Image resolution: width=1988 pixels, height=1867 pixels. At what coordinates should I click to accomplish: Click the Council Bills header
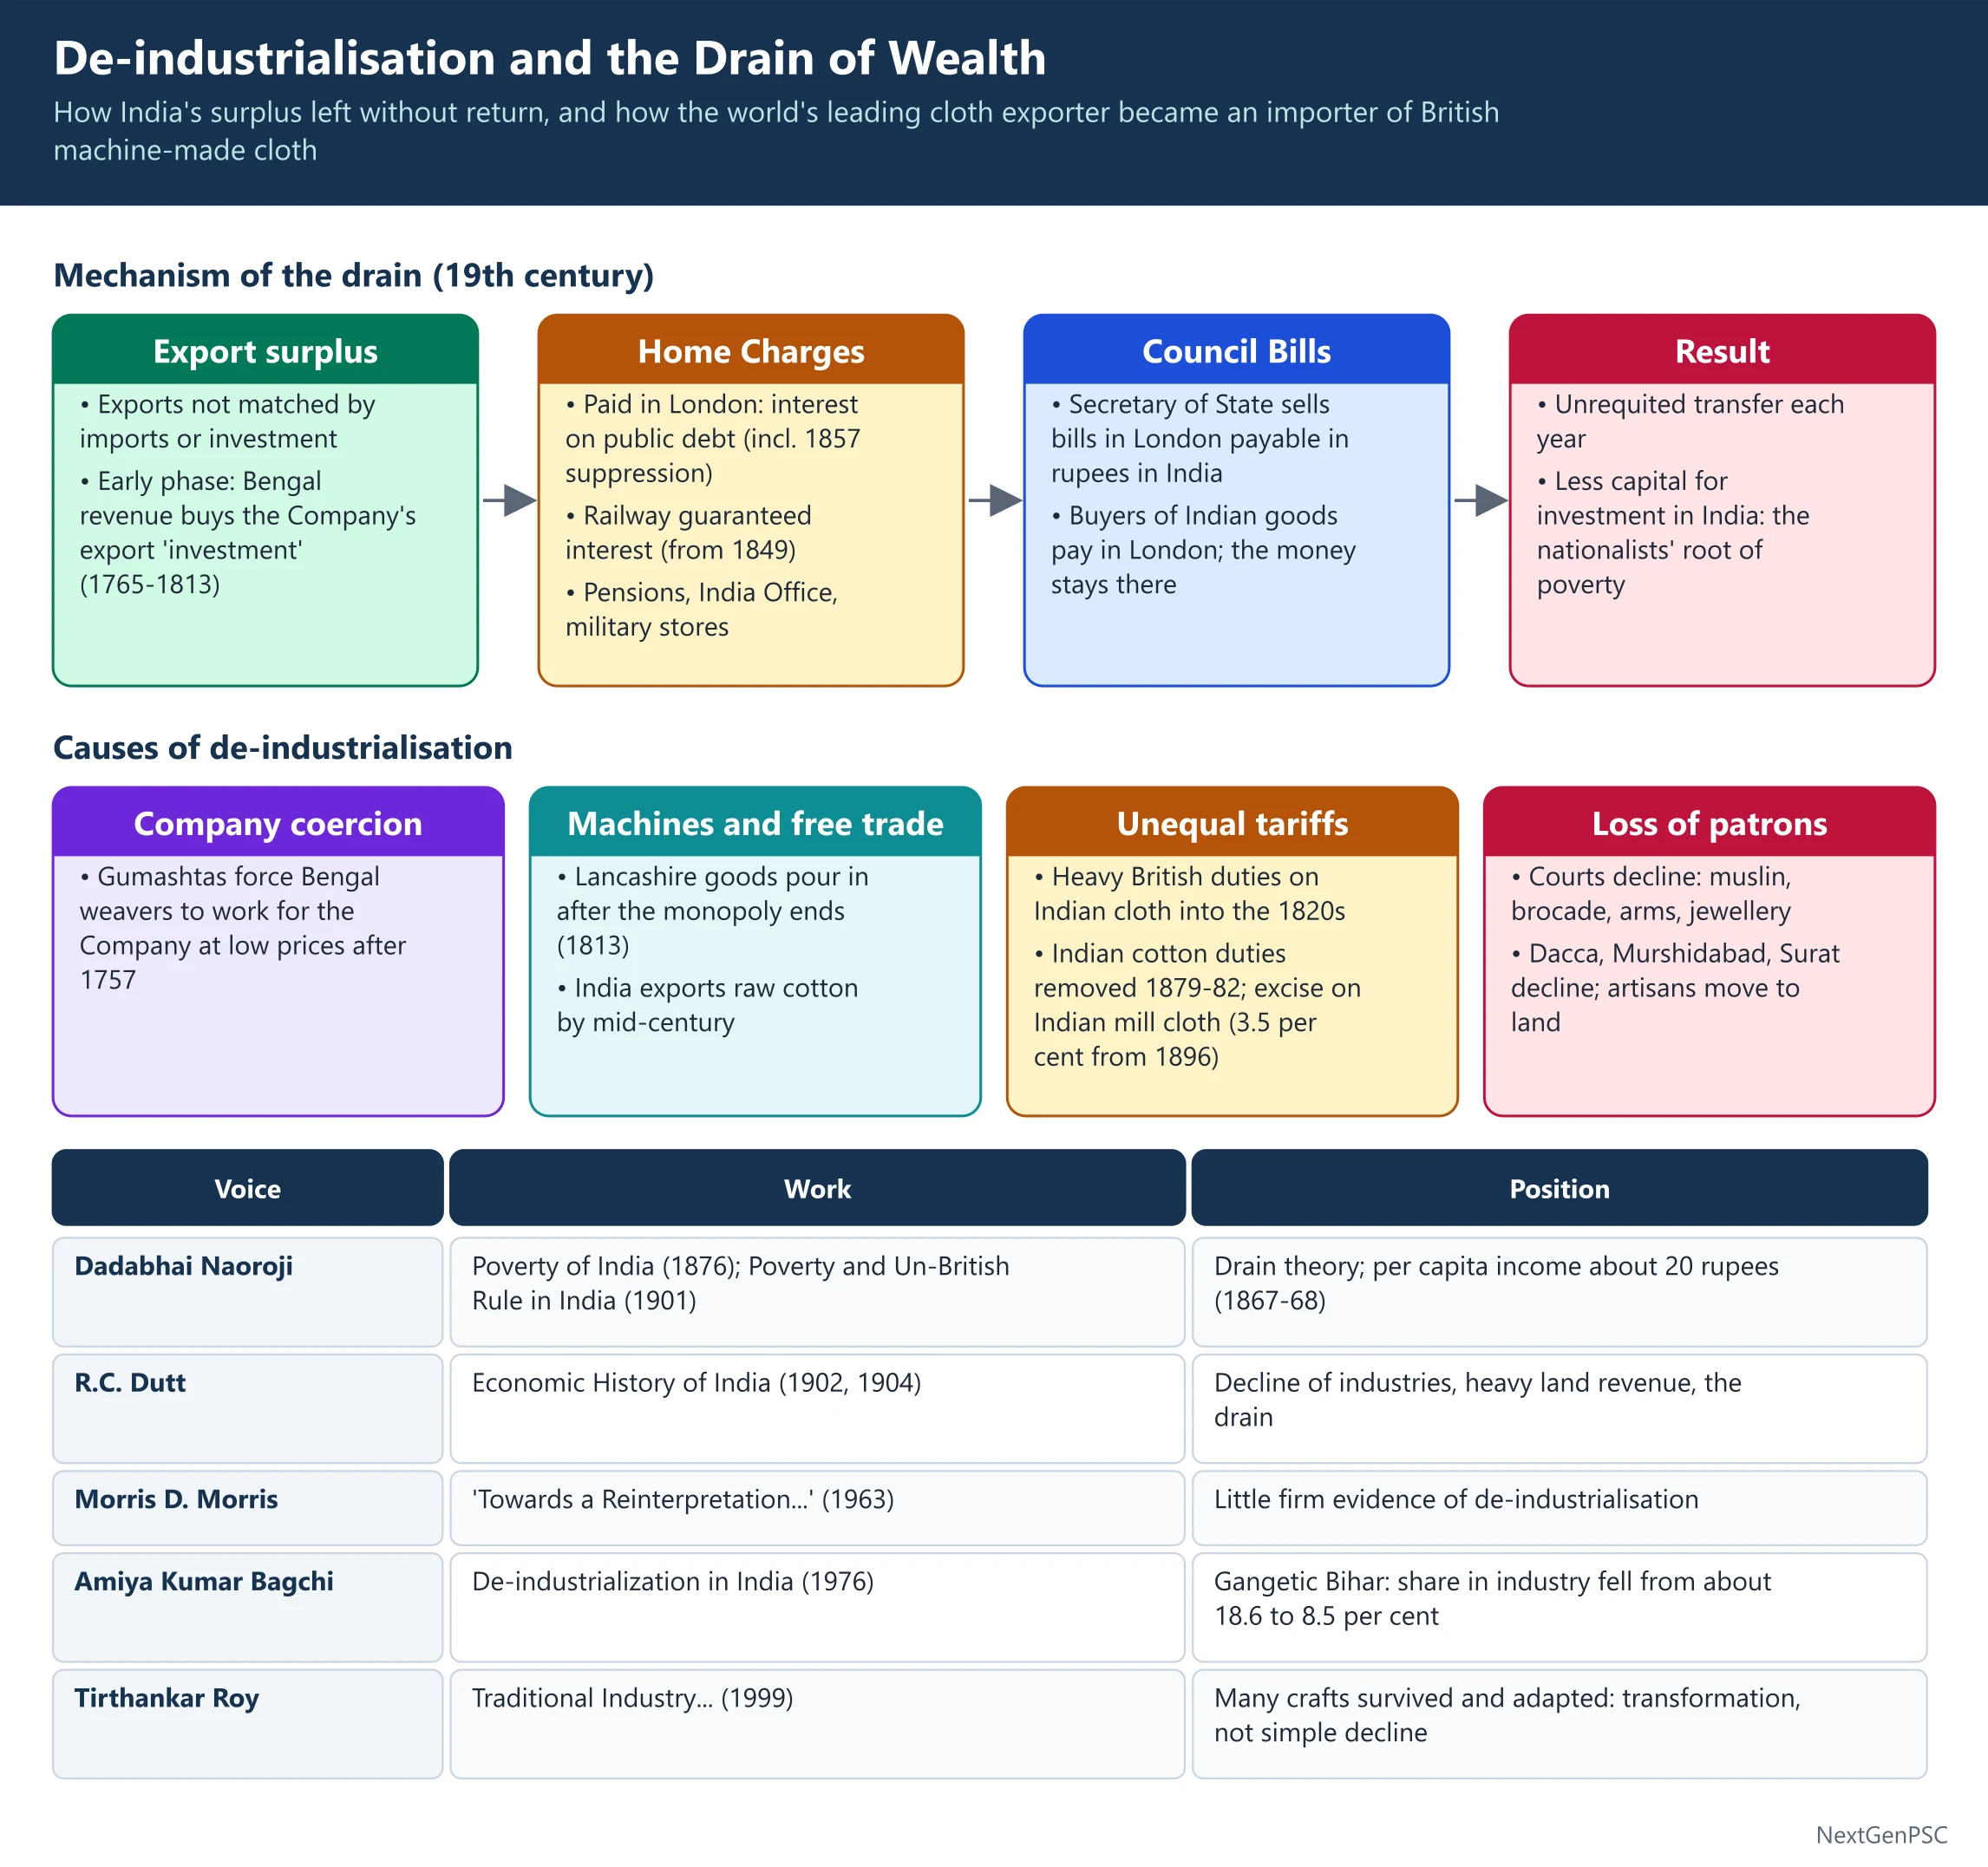click(1237, 350)
